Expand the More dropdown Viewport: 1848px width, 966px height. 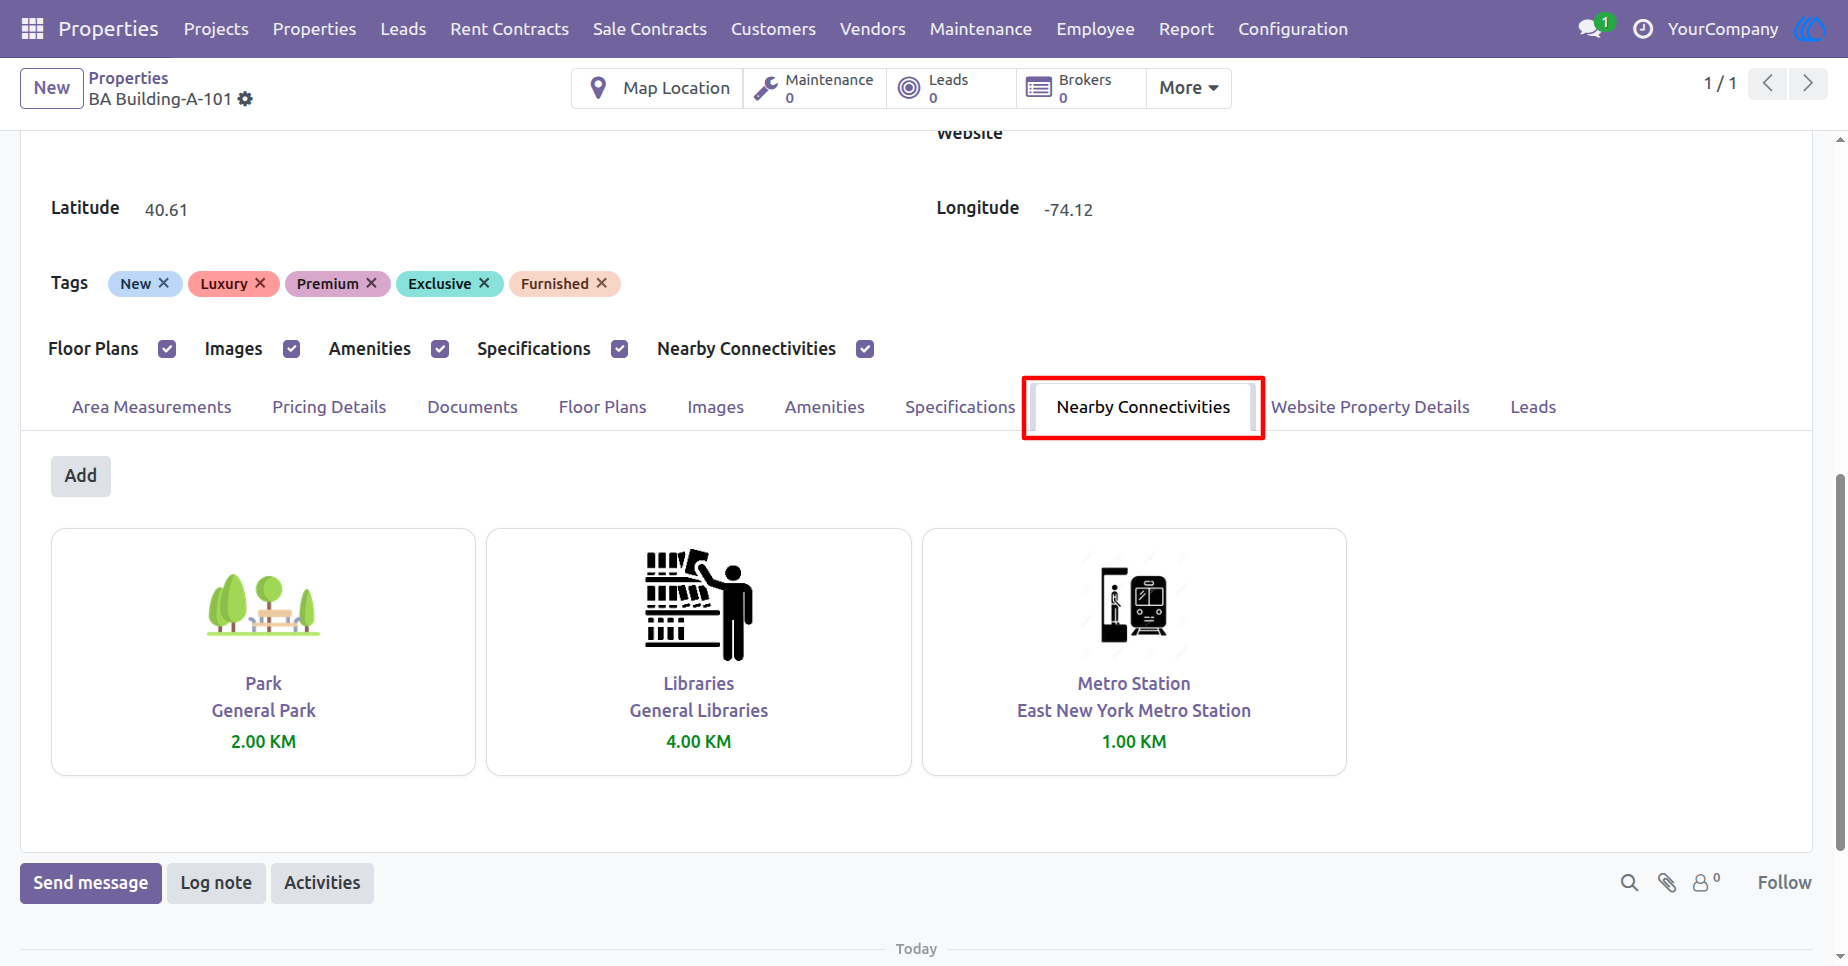(1188, 88)
